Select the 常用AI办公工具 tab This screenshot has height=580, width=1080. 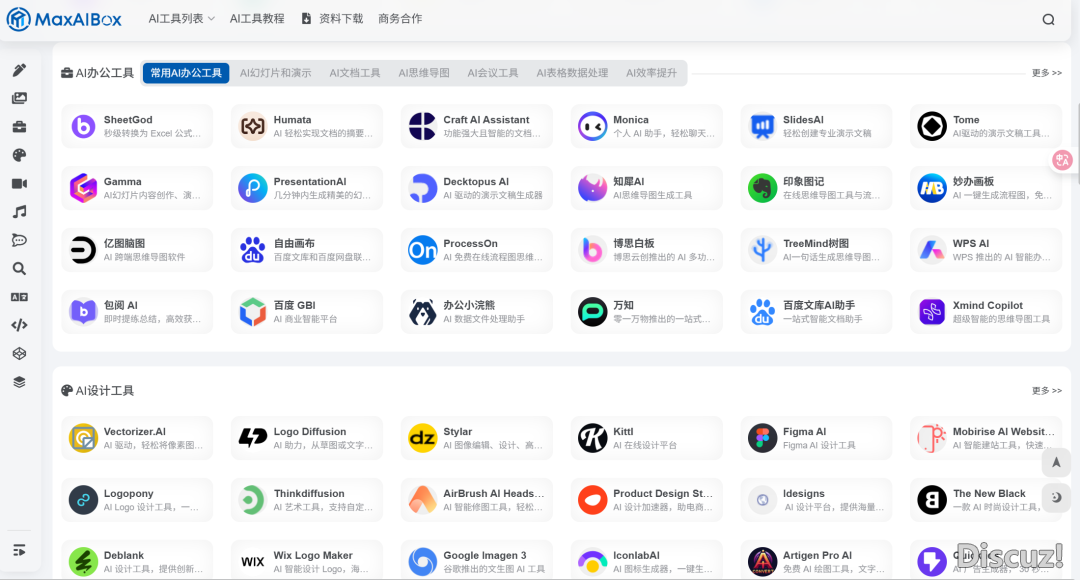[x=186, y=73]
